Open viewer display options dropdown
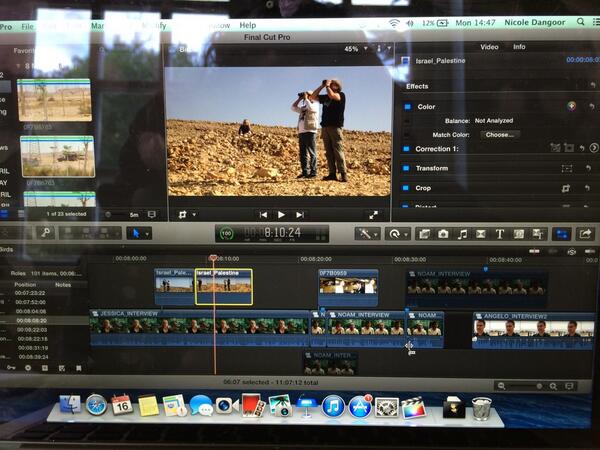The width and height of the screenshot is (600, 450). click(x=384, y=49)
